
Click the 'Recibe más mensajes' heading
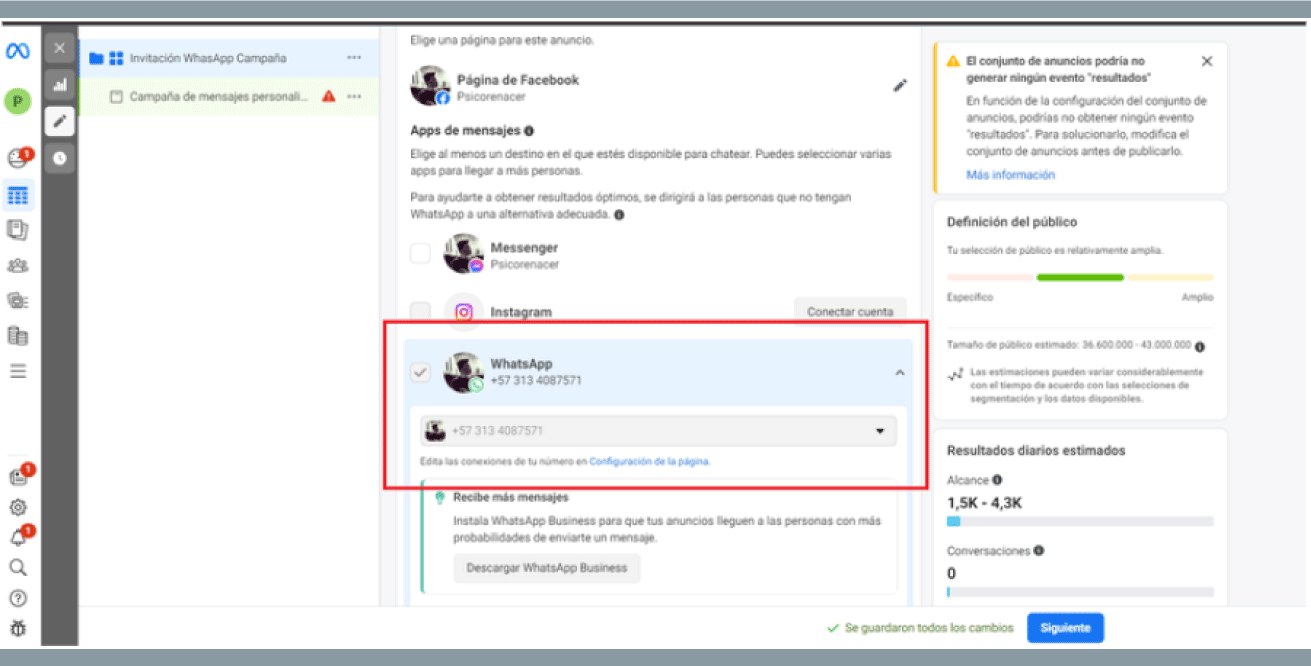(511, 497)
